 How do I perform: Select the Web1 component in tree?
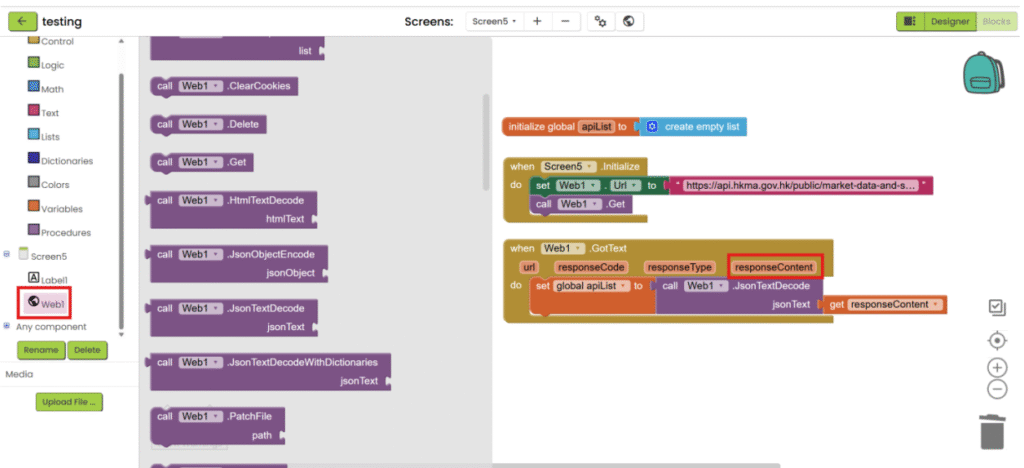coord(50,303)
